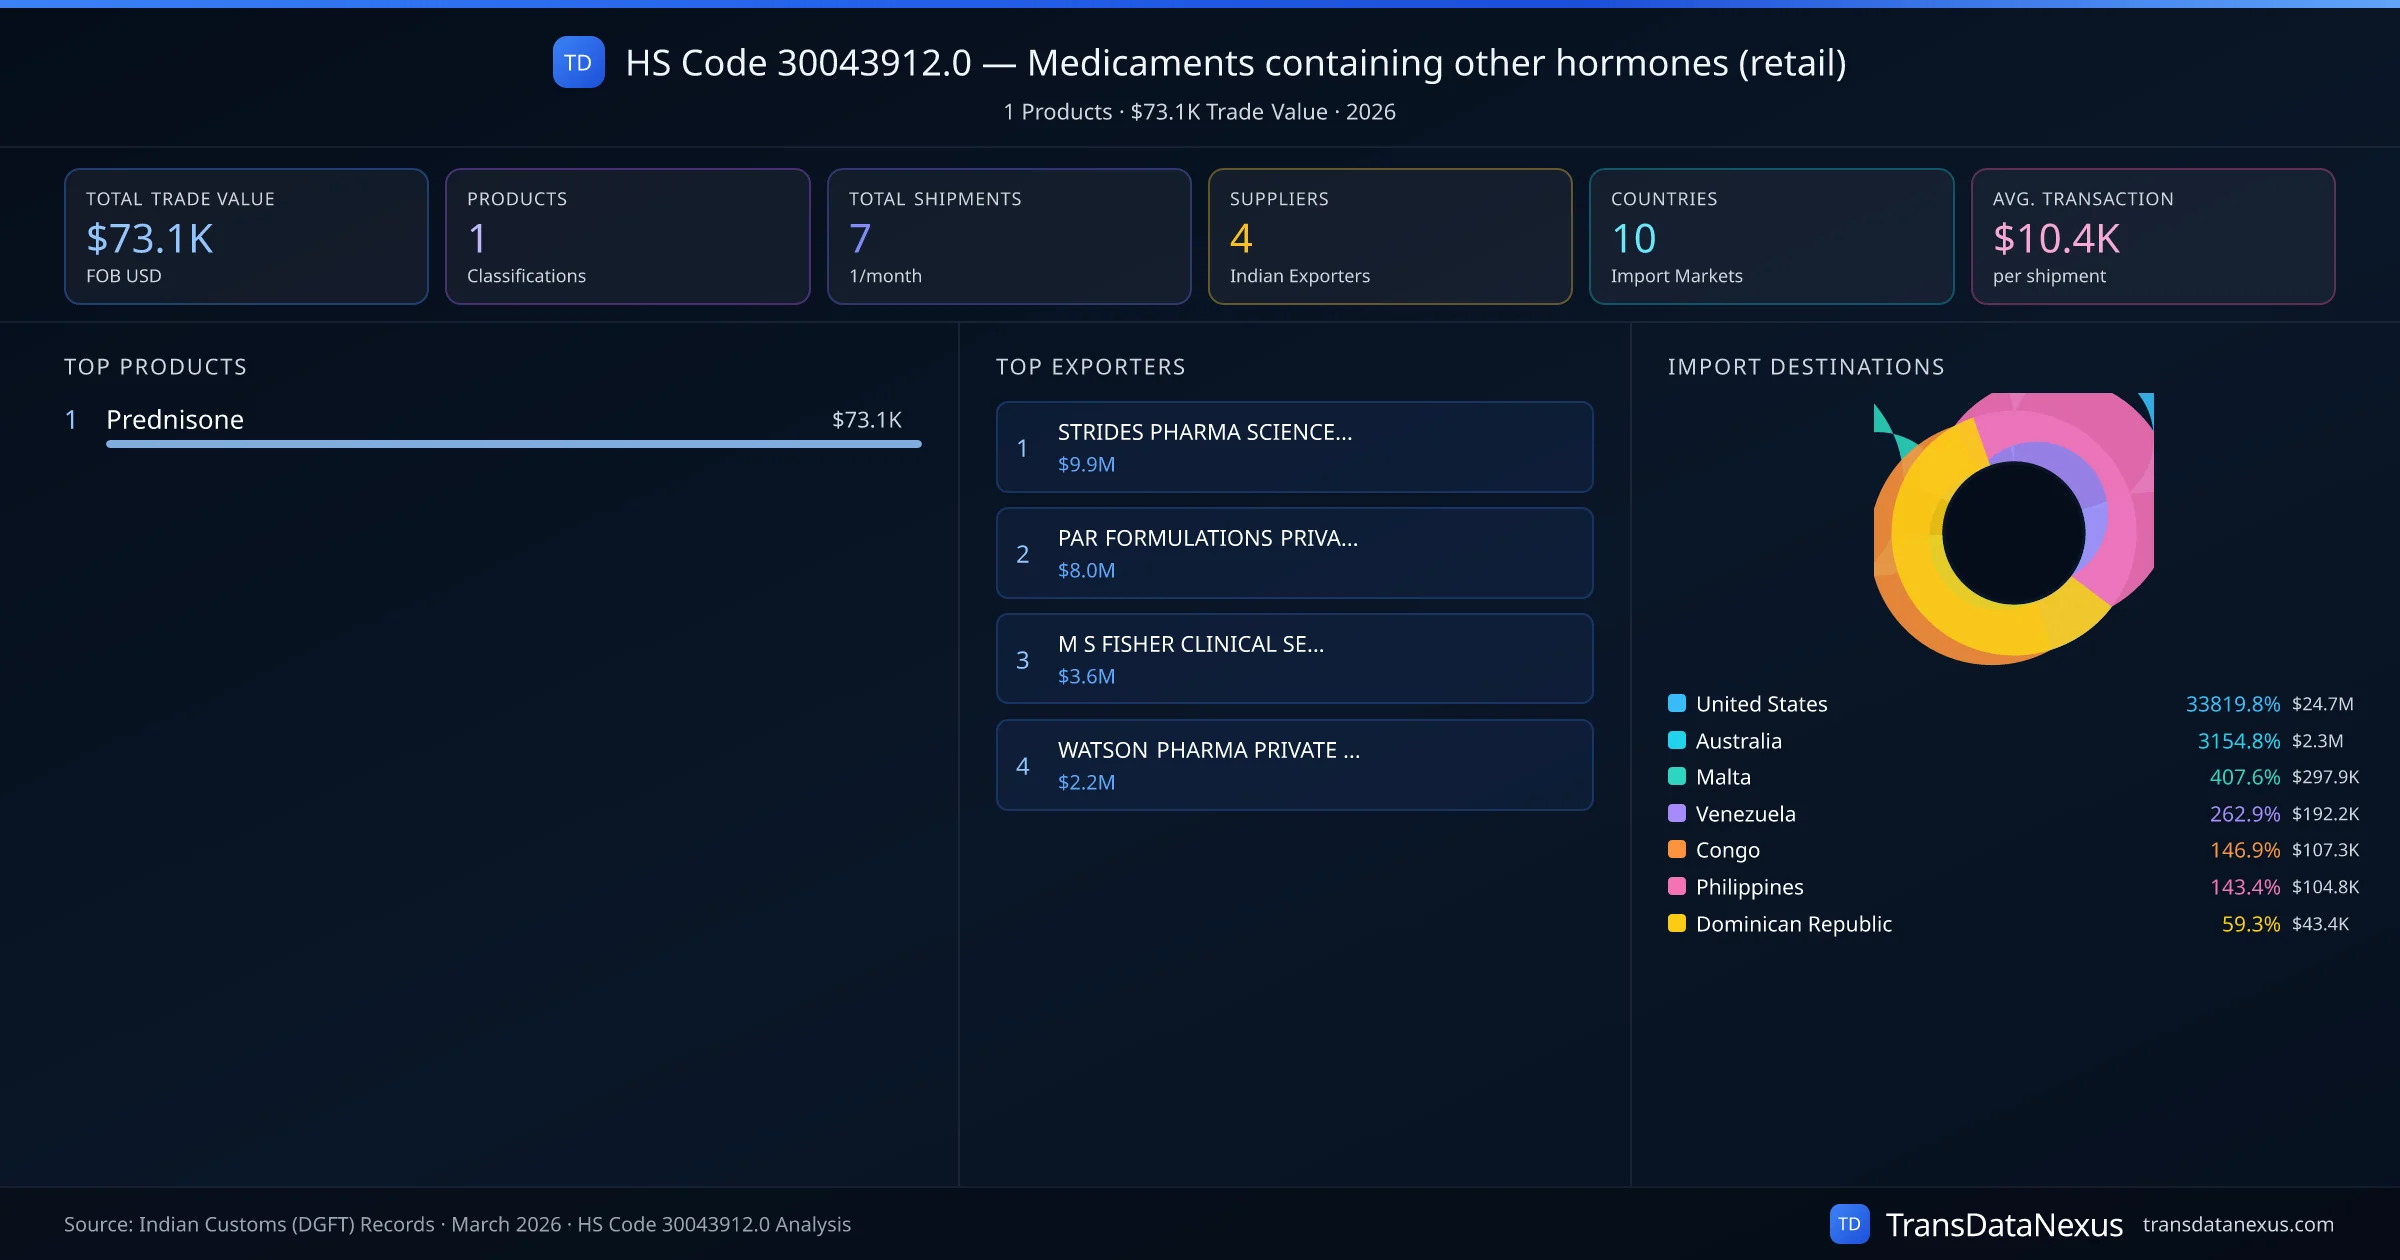Expand WATSON PHARMA PRIVATE exporter entry
Viewport: 2400px width, 1260px height.
coord(1294,765)
